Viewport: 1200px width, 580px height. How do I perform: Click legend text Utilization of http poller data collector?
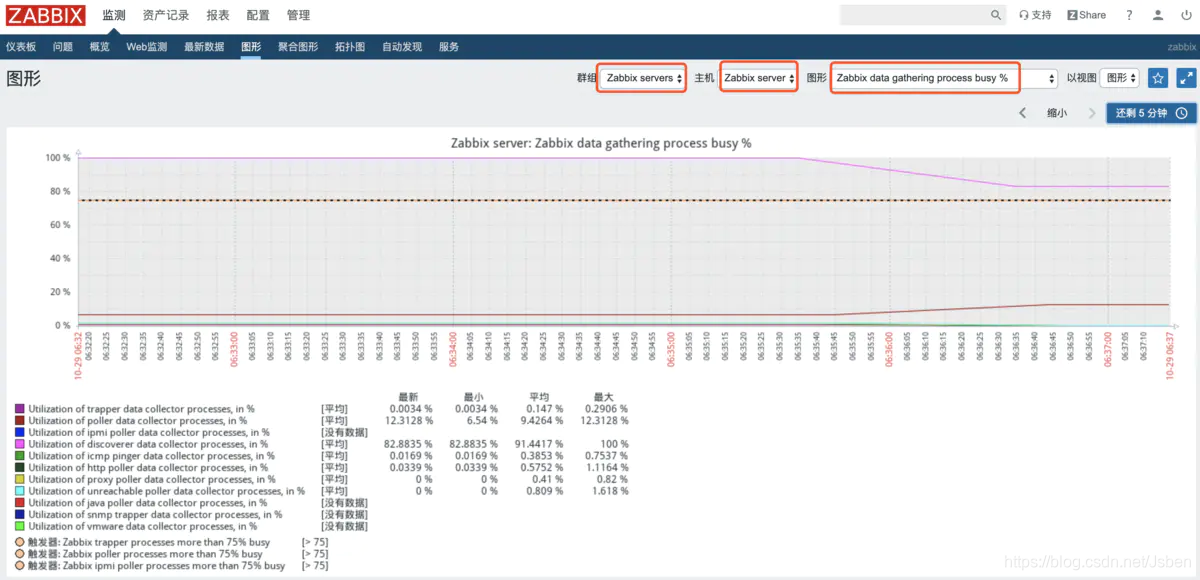coord(148,468)
